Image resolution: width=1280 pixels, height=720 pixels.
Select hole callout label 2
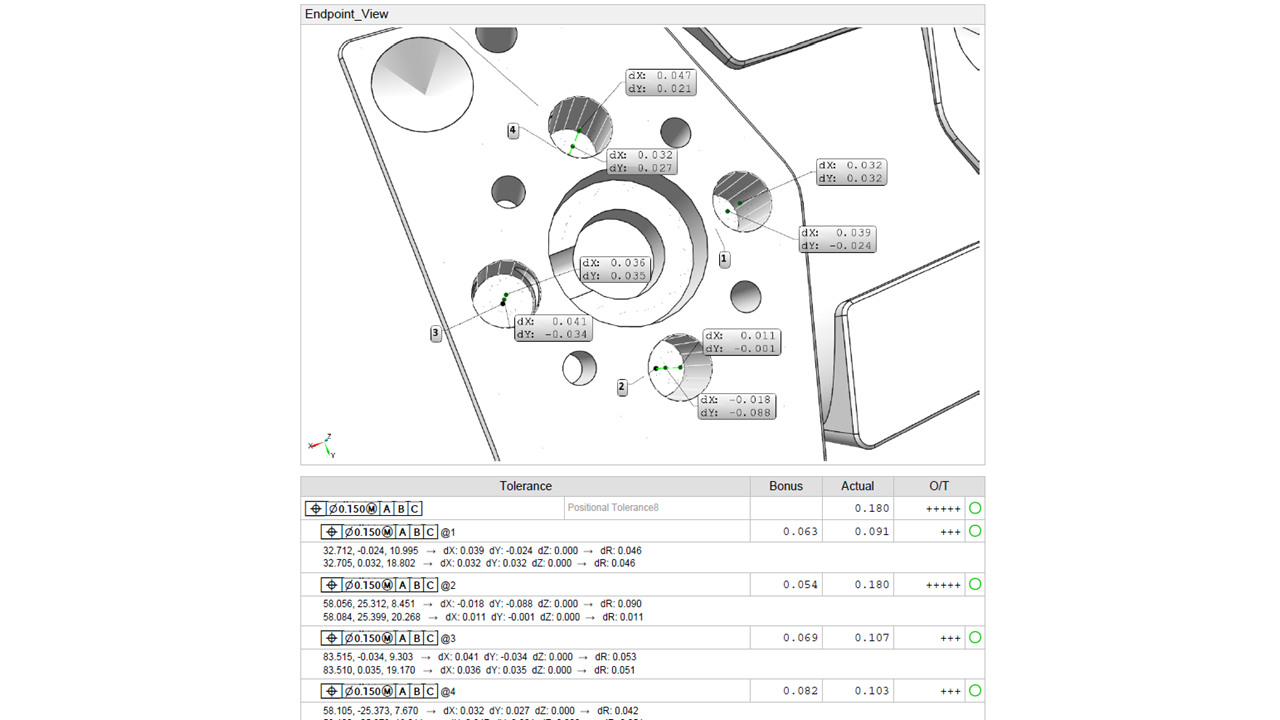pyautogui.click(x=622, y=387)
